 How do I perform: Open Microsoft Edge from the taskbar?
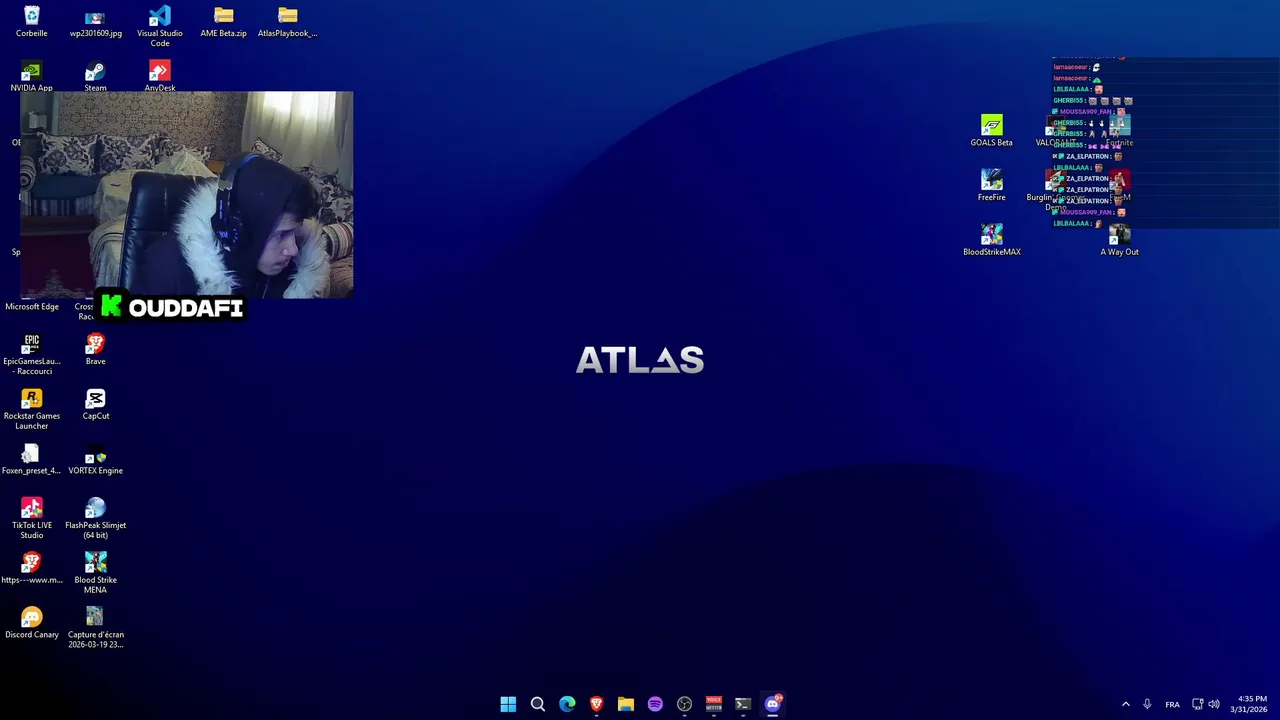pyautogui.click(x=567, y=704)
